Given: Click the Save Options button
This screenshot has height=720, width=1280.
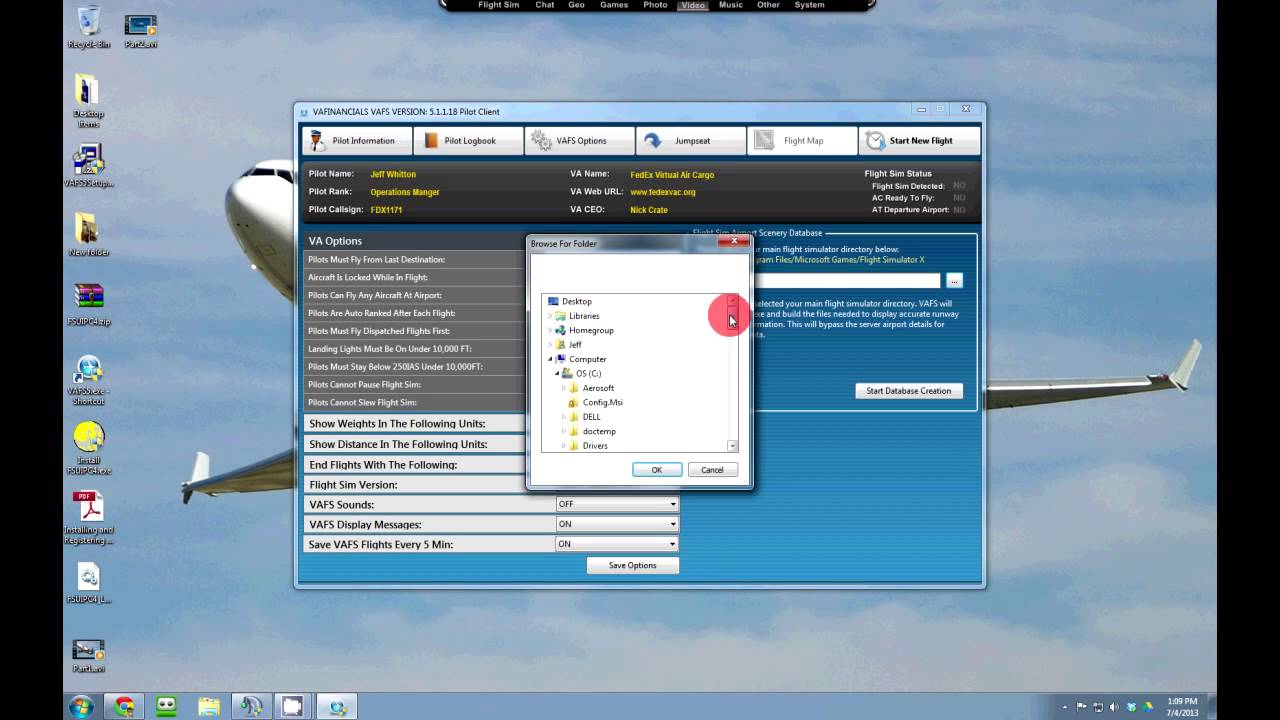Looking at the screenshot, I should [x=633, y=565].
